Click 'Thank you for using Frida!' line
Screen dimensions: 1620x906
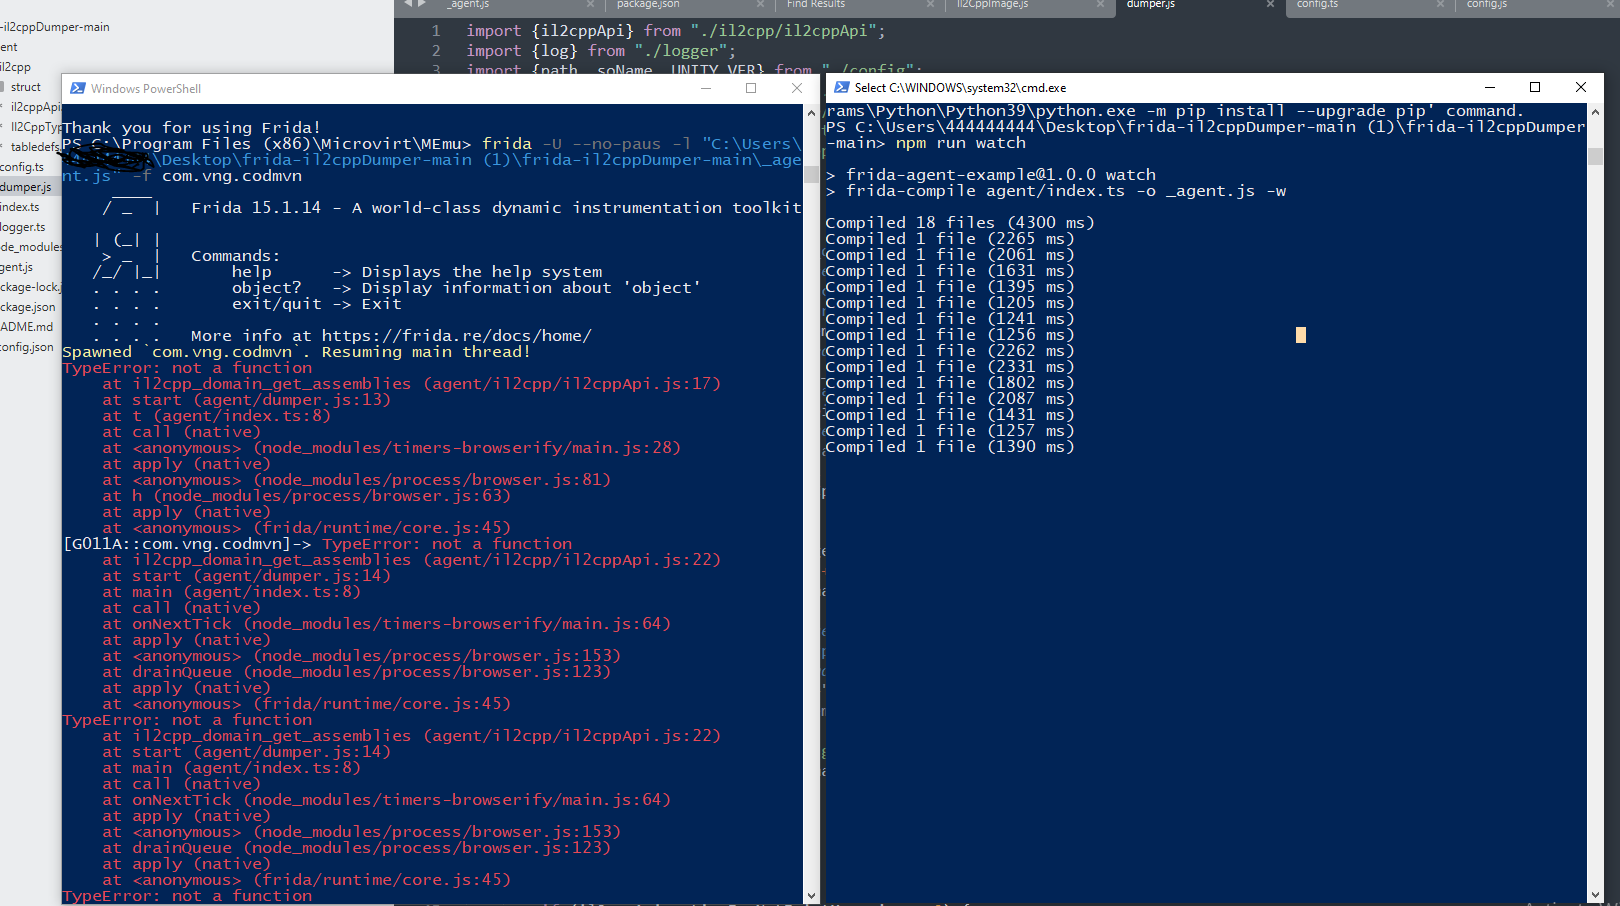pos(192,128)
